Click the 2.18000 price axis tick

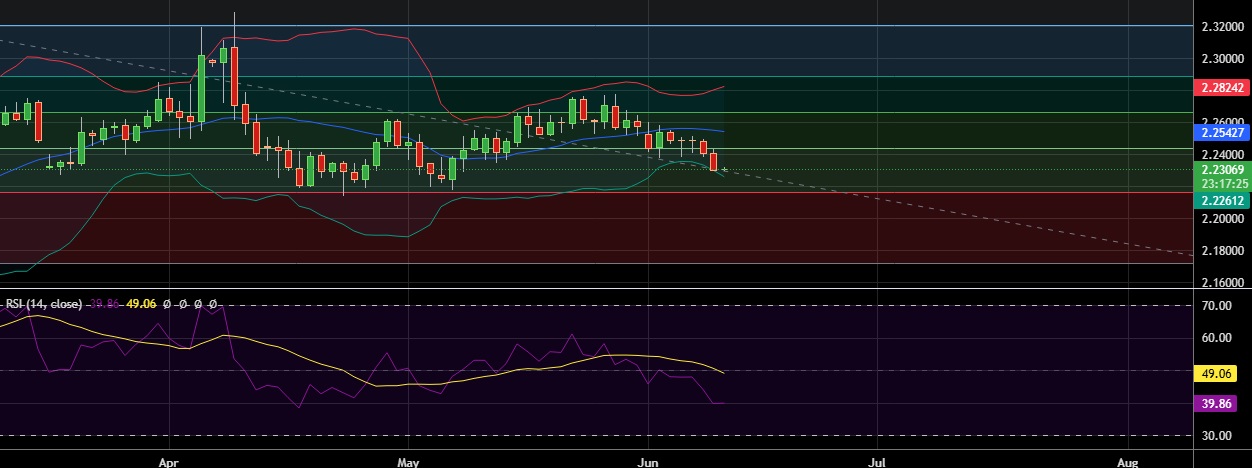[x=1224, y=250]
